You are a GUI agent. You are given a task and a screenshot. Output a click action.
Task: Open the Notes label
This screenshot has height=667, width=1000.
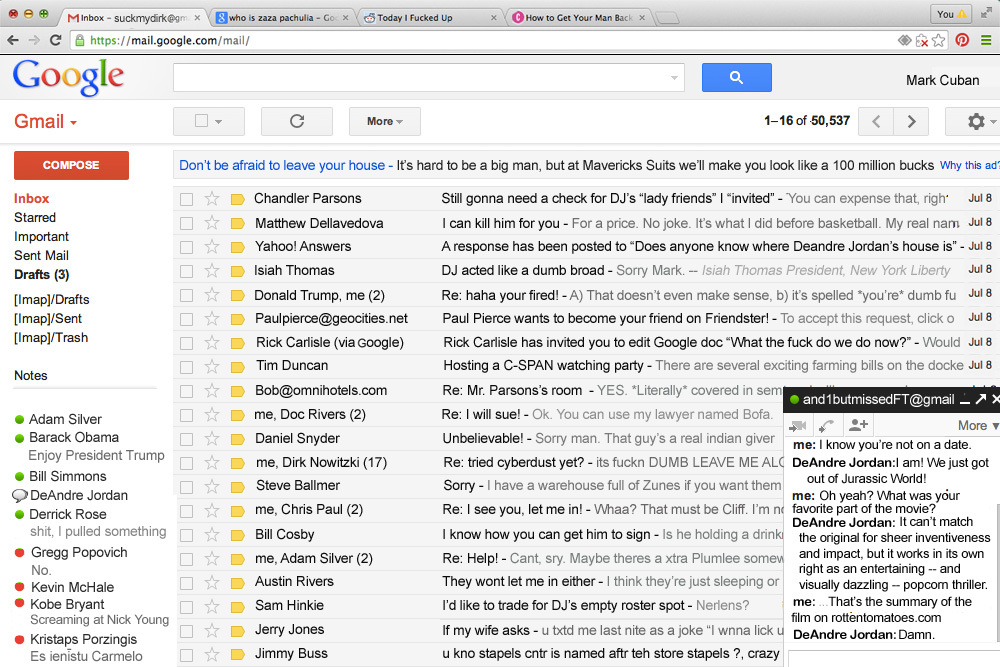31,376
